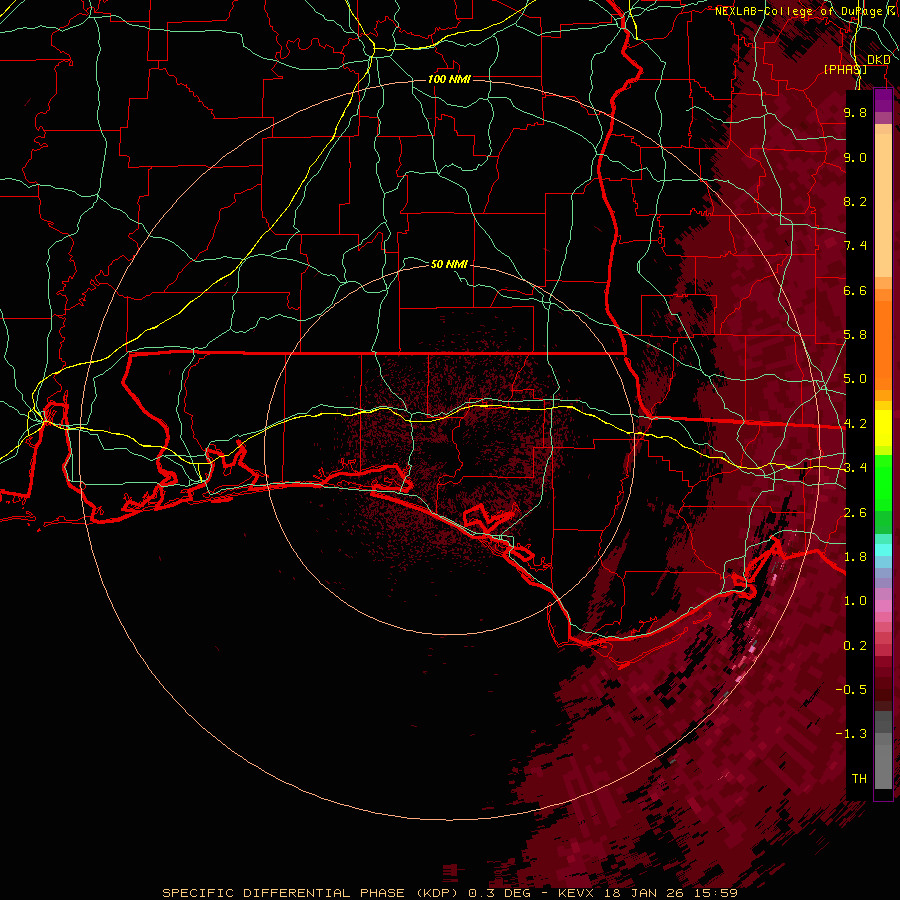The image size is (900, 900).
Task: Pick the green color bar segment
Action: click(x=883, y=483)
